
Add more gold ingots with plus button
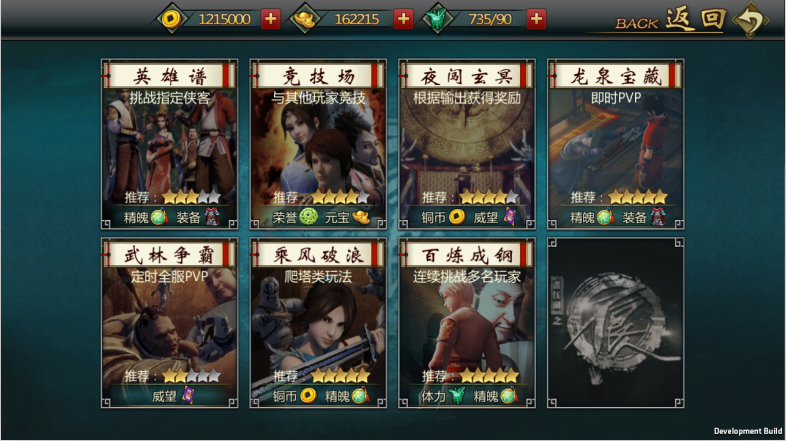(x=404, y=19)
